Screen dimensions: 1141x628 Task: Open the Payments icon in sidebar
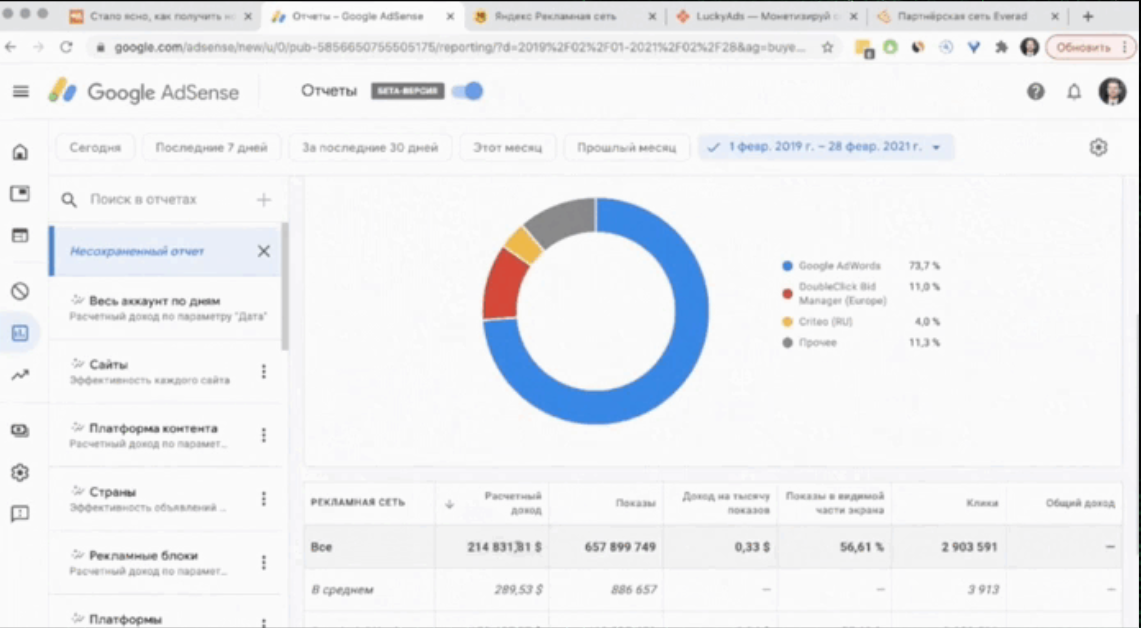pyautogui.click(x=20, y=430)
